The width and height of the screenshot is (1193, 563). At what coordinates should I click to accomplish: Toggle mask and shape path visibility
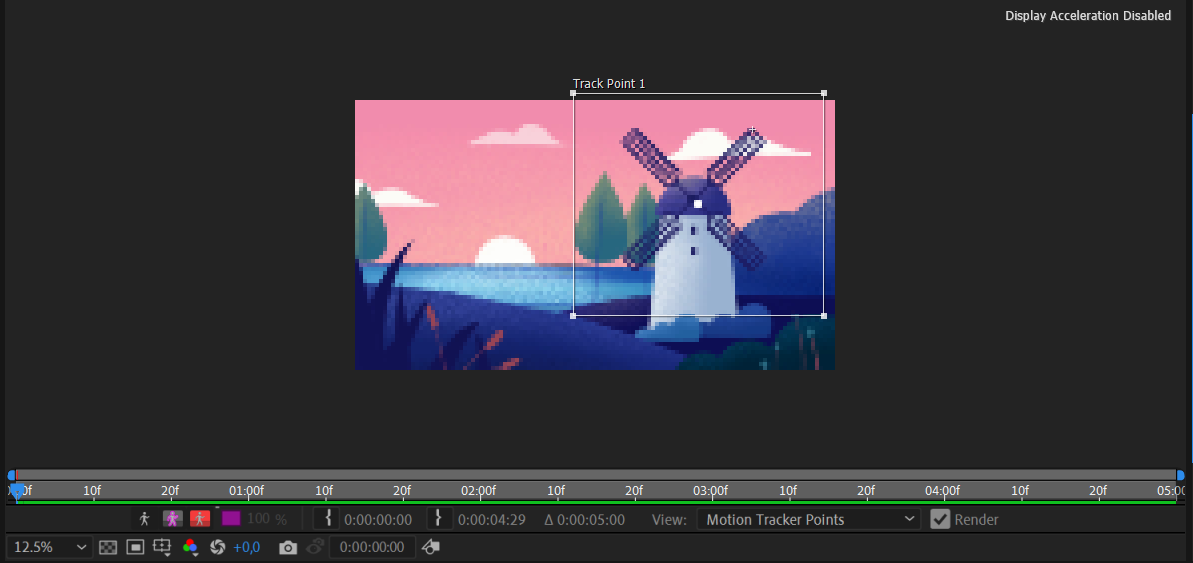point(135,547)
